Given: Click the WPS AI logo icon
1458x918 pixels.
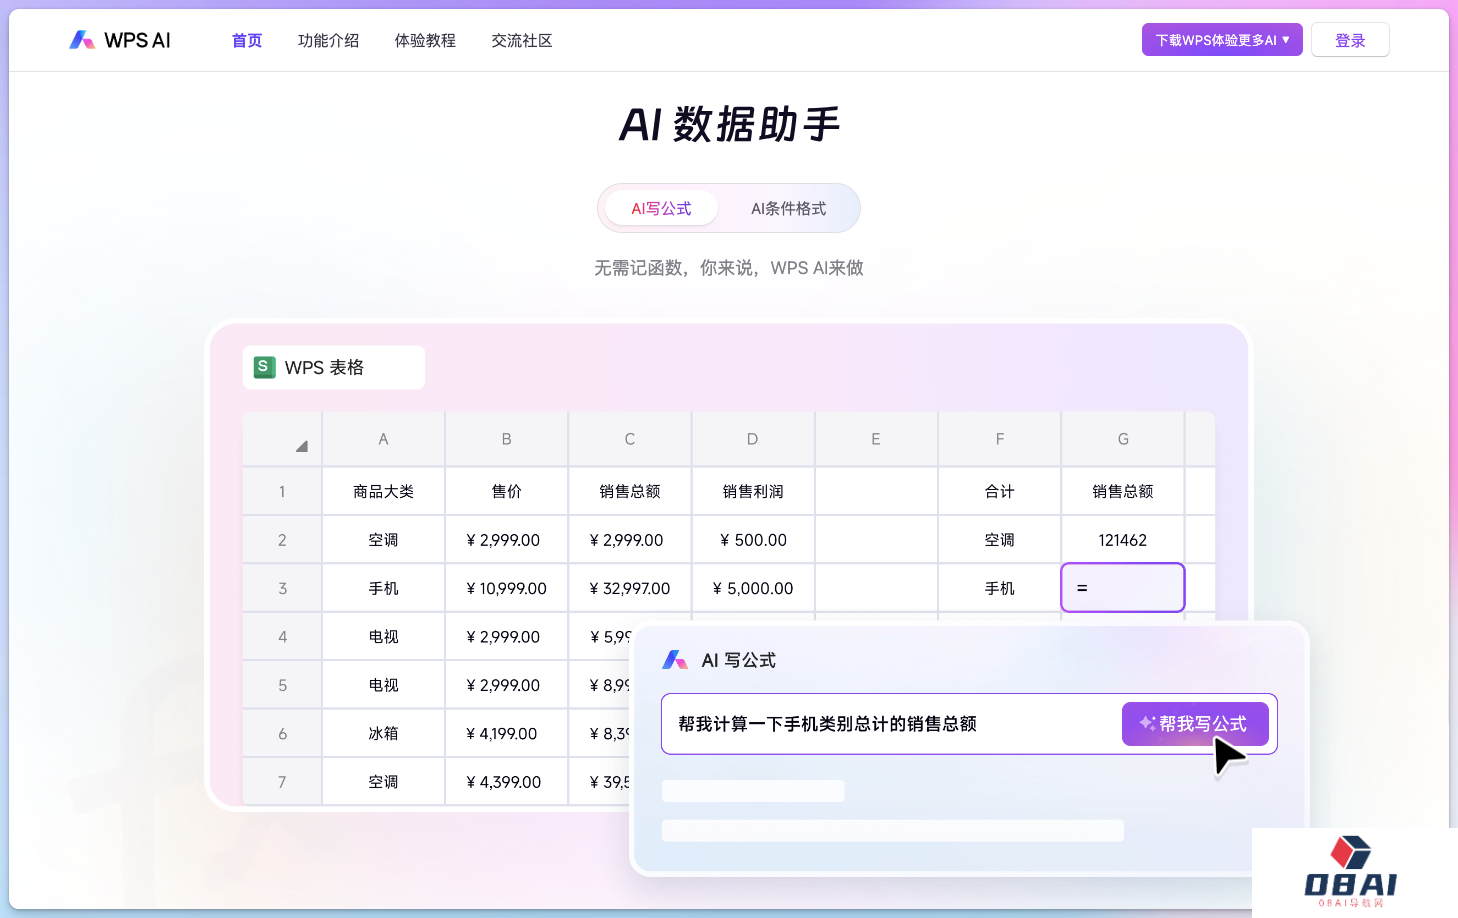Looking at the screenshot, I should coord(82,40).
